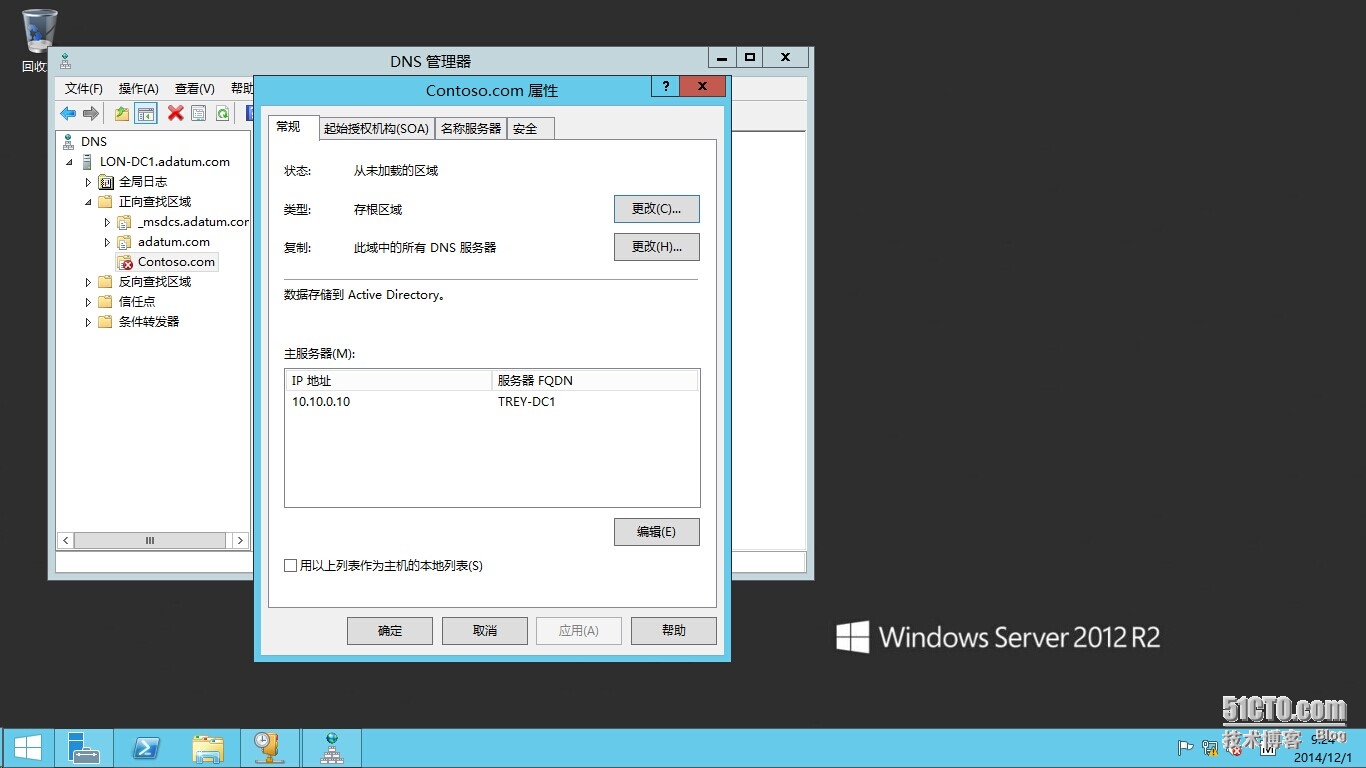Collapse the 正向查找区域 node
1366x768 pixels.
coord(88,202)
